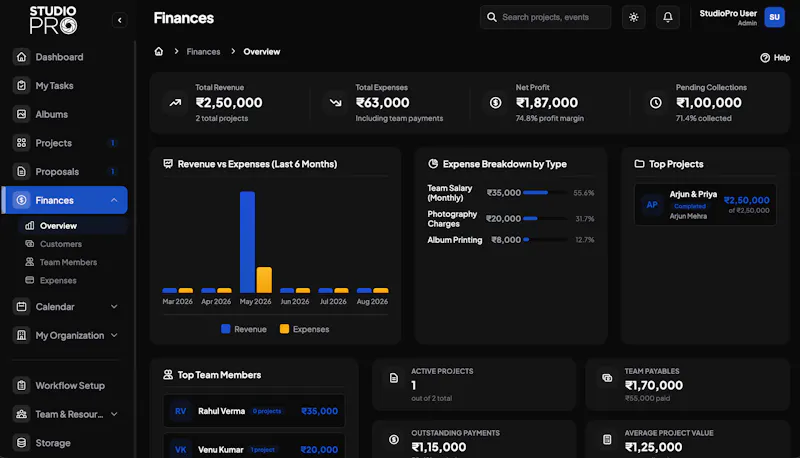Click the Top Team Members people icon
The image size is (800, 458).
click(x=168, y=374)
